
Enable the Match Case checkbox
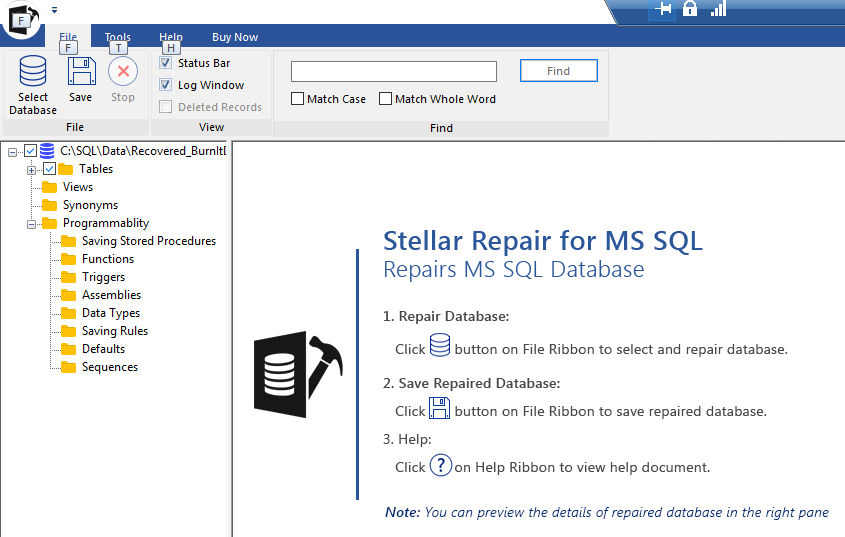coord(297,99)
